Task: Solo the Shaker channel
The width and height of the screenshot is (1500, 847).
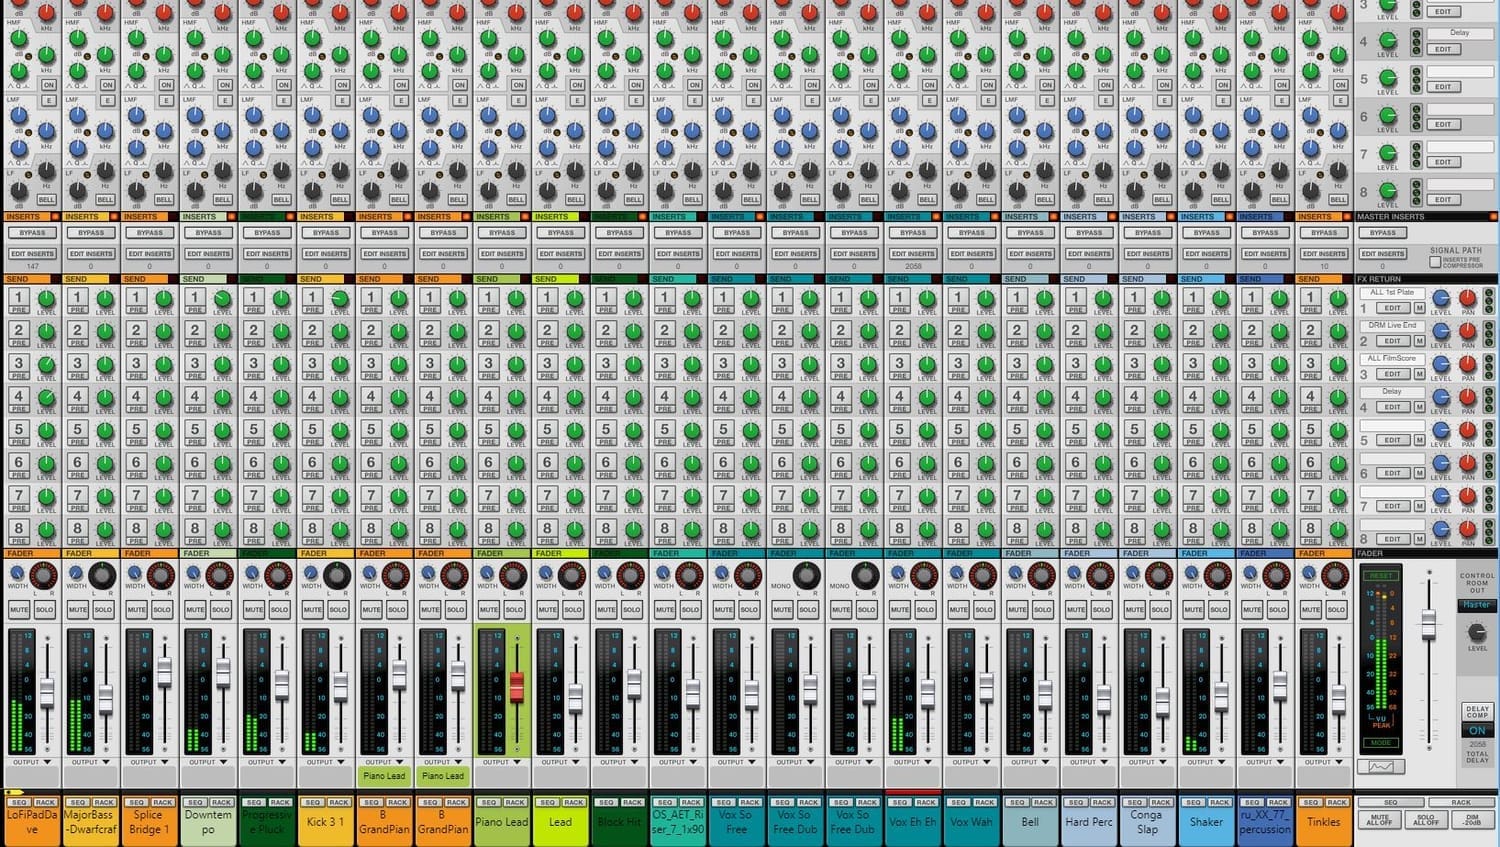Action: point(1219,609)
